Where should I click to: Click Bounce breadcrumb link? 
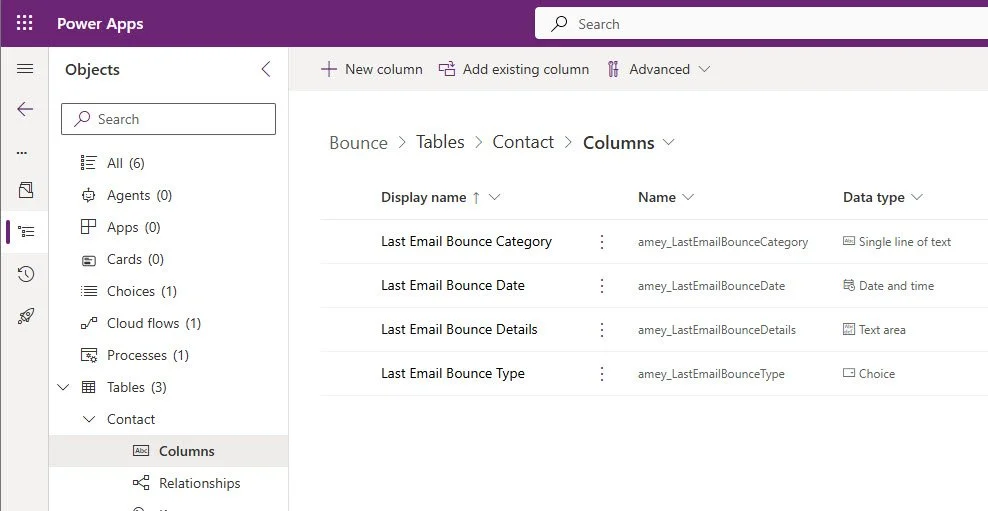359,142
